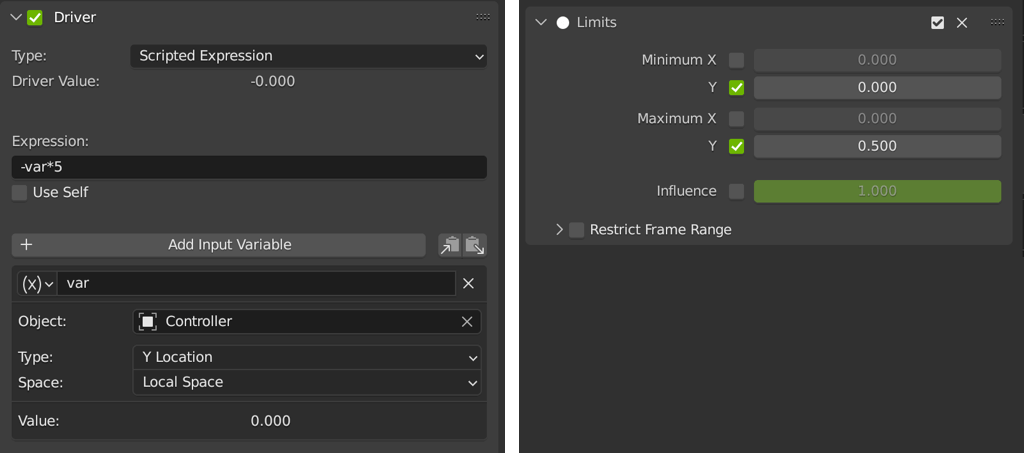Open the Local Space dropdown

point(306,382)
